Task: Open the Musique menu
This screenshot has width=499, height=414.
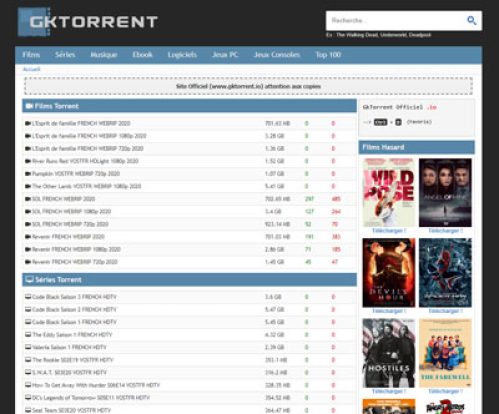Action: 104,55
